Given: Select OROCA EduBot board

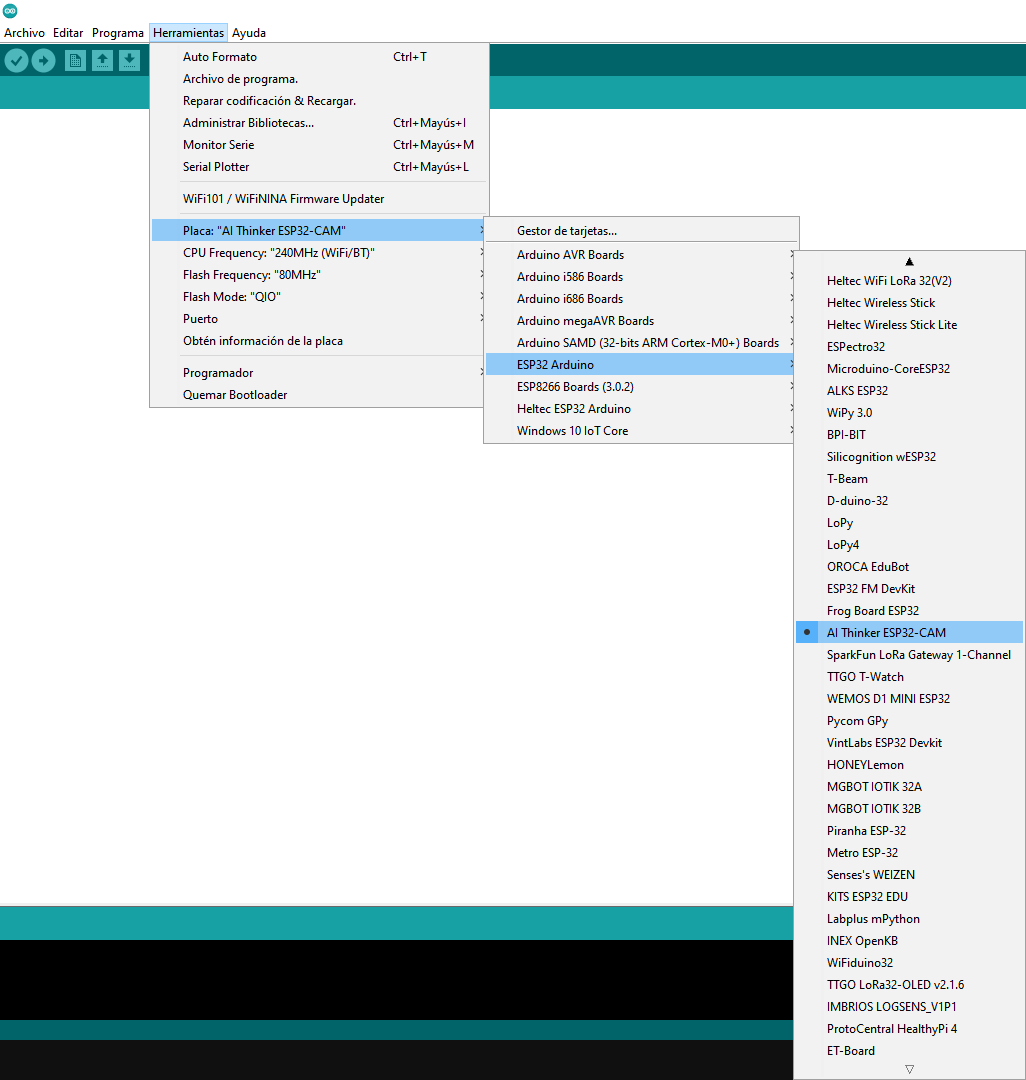Looking at the screenshot, I should [909, 567].
